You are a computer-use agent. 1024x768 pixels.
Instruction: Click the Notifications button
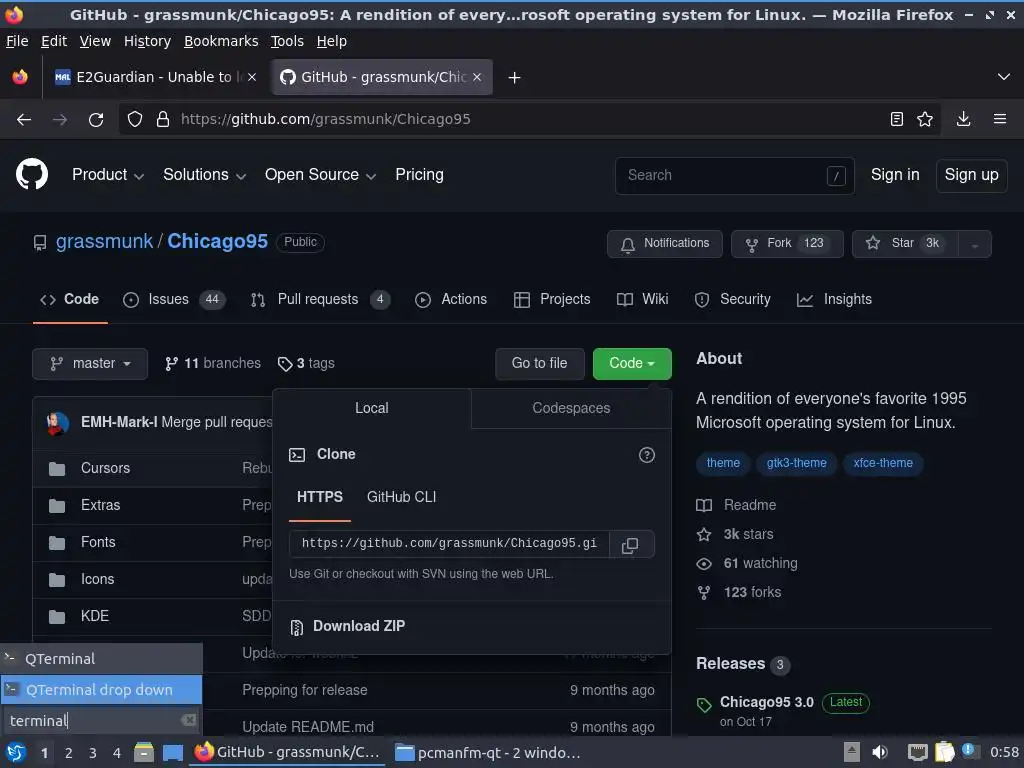[665, 244]
